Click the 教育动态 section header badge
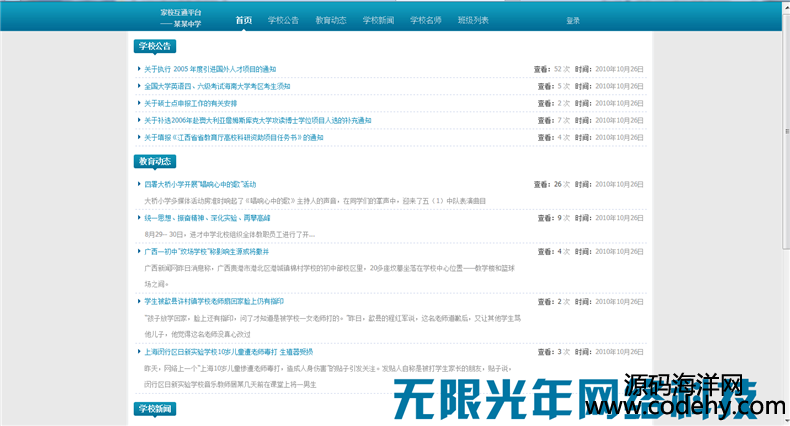 point(155,160)
